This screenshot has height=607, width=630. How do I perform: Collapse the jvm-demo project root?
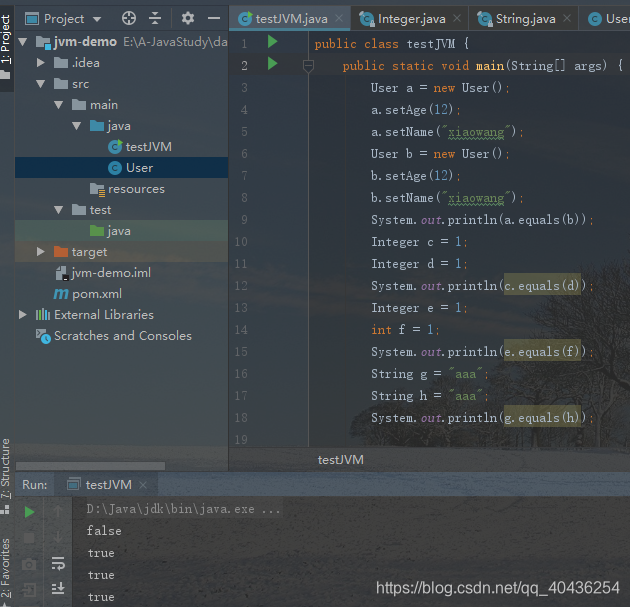pyautogui.click(x=23, y=41)
